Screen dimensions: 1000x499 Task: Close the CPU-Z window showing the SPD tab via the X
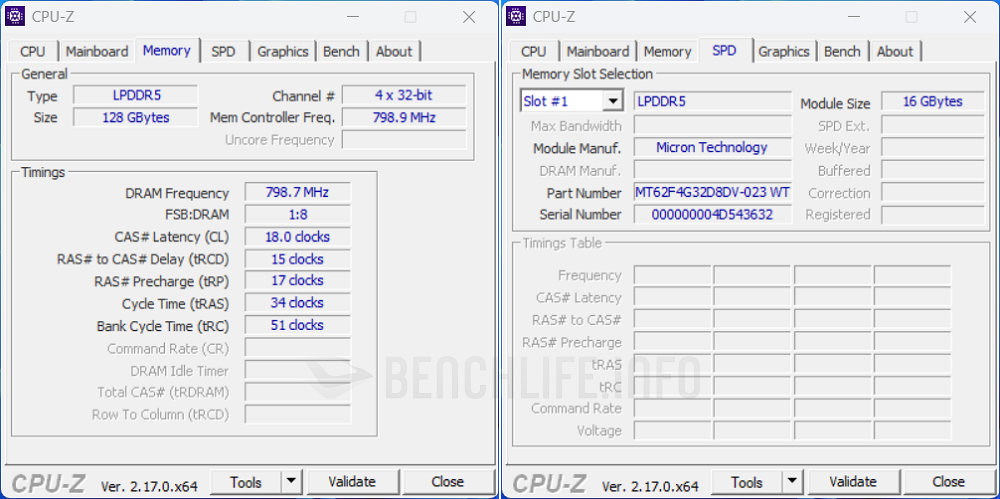(969, 17)
